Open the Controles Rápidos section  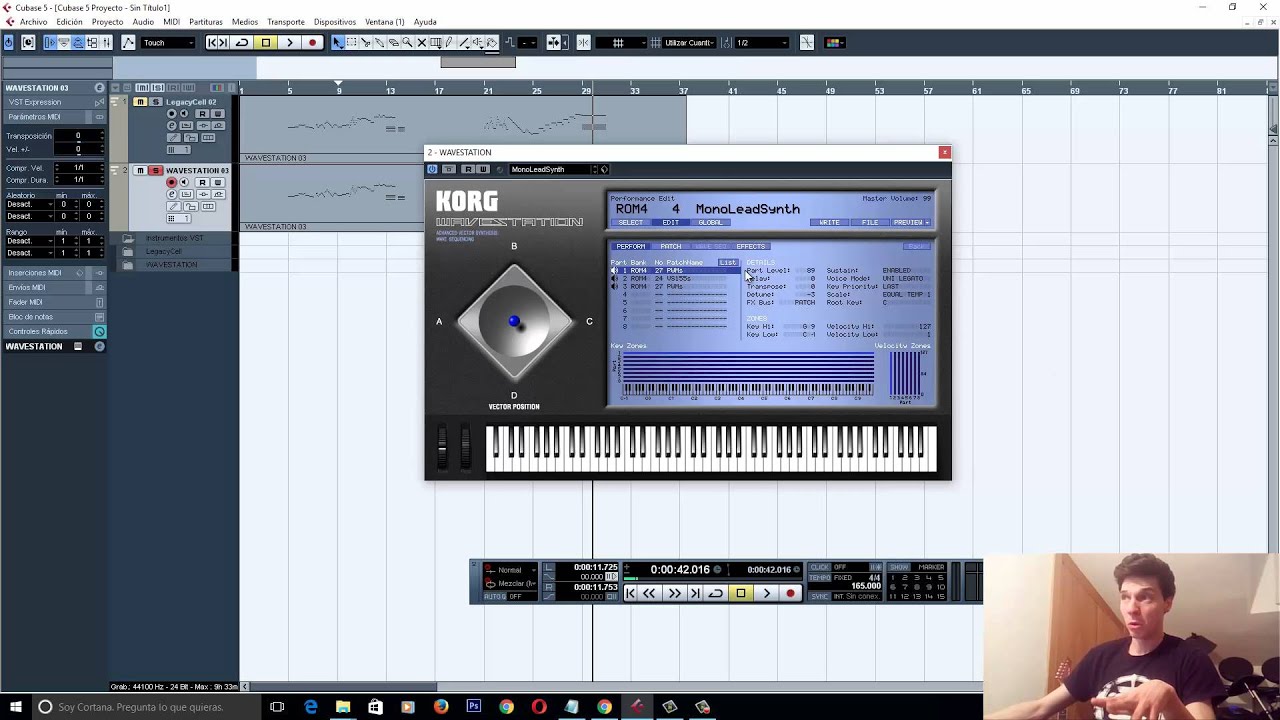[x=55, y=331]
